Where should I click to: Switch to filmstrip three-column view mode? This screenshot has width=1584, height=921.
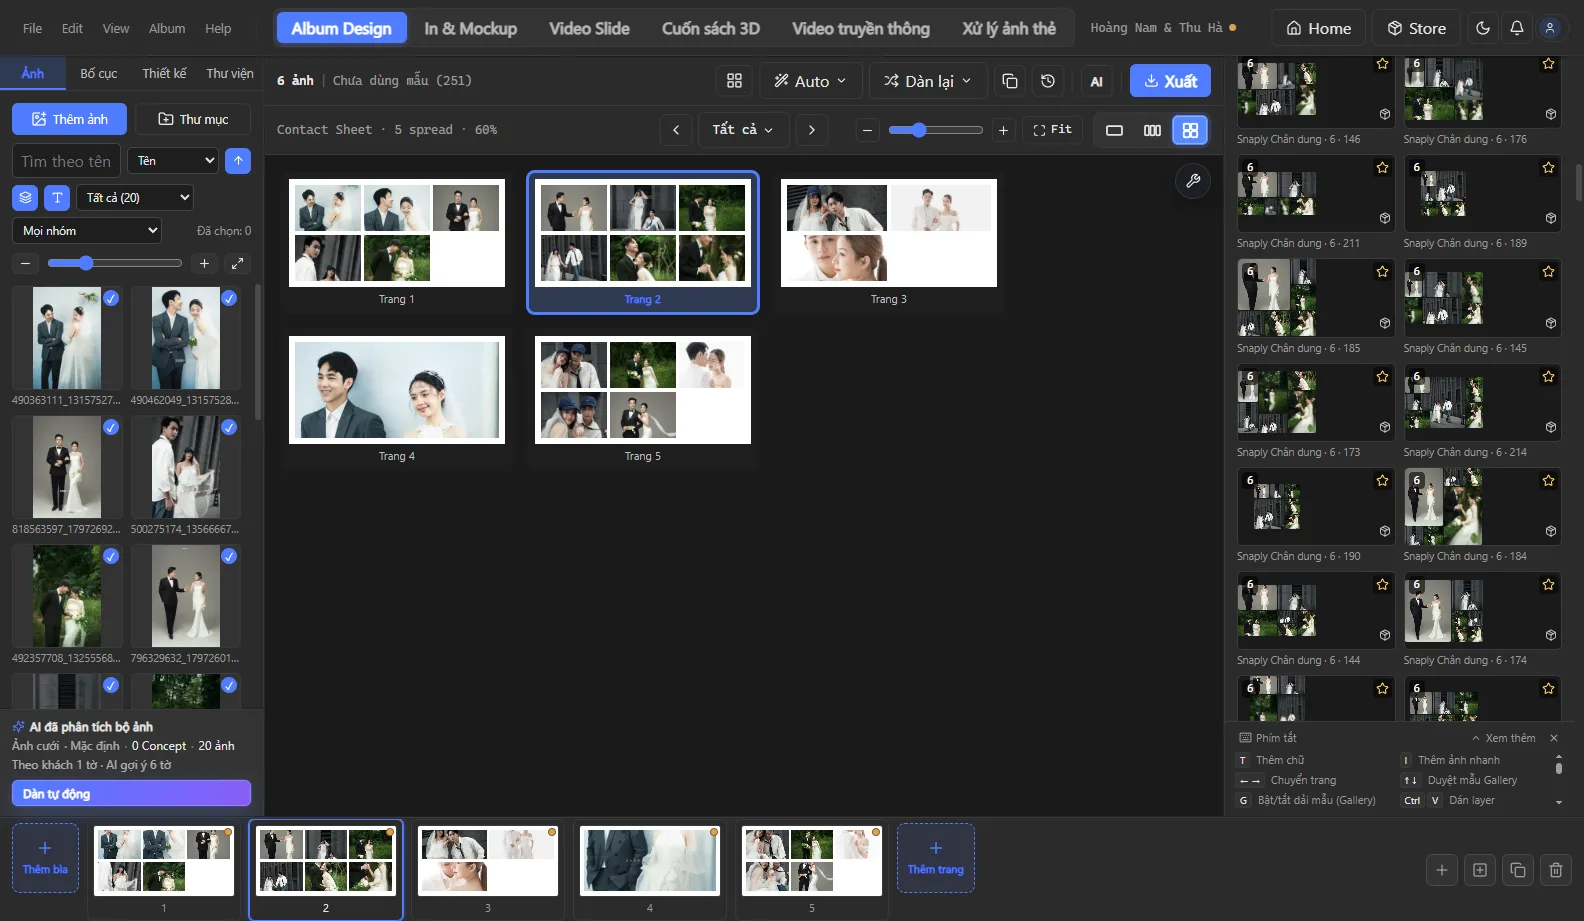point(1152,130)
